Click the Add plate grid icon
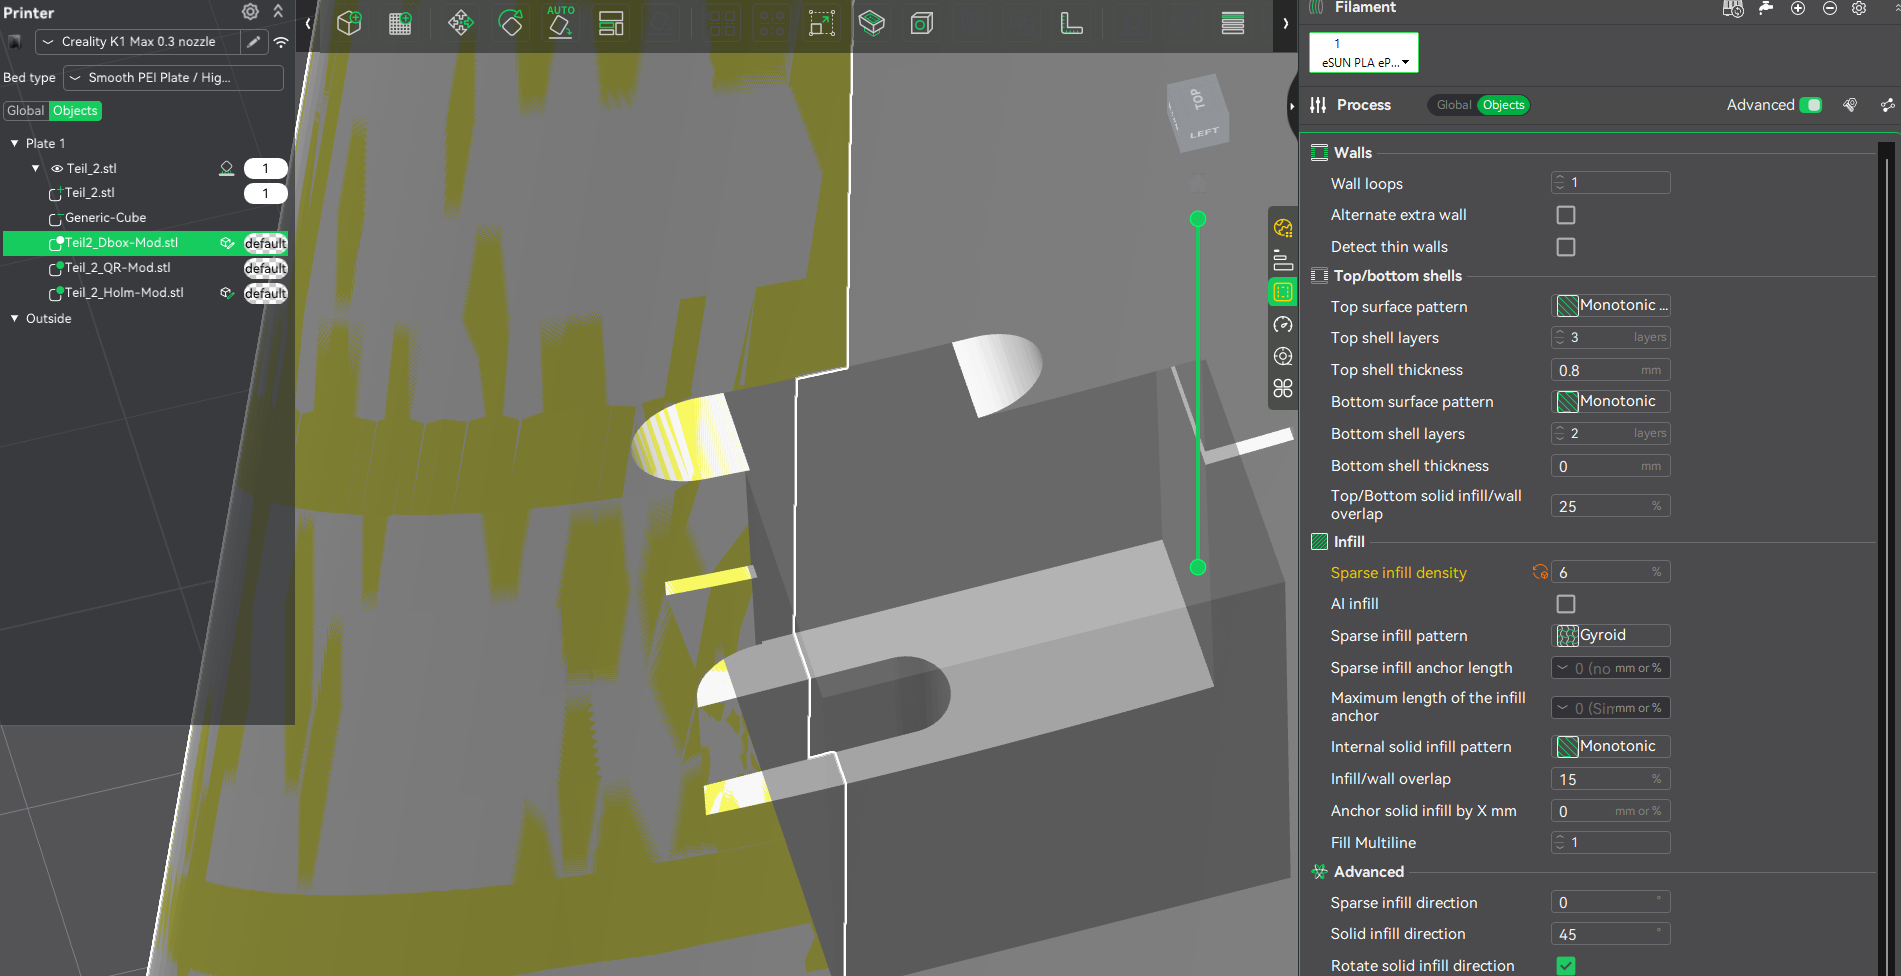 coord(400,23)
